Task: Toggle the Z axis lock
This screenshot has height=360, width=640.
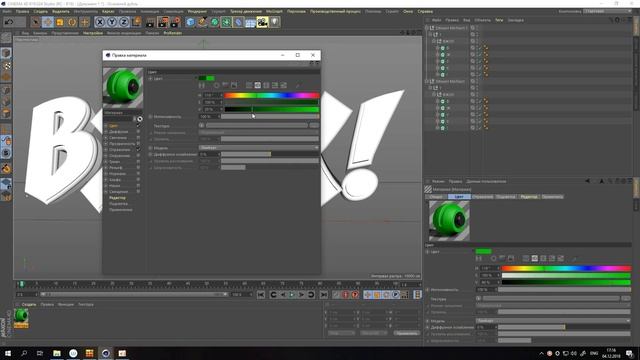Action: pos(124,22)
